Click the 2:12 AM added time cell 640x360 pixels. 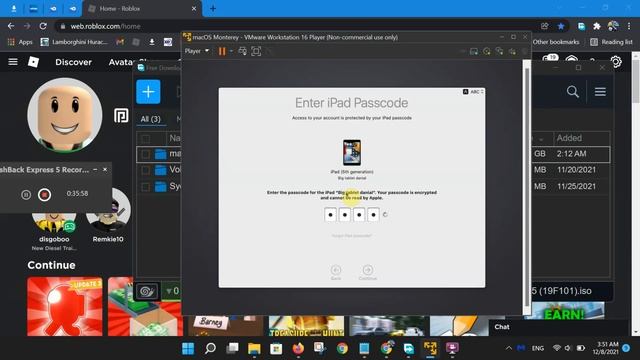pyautogui.click(x=571, y=154)
